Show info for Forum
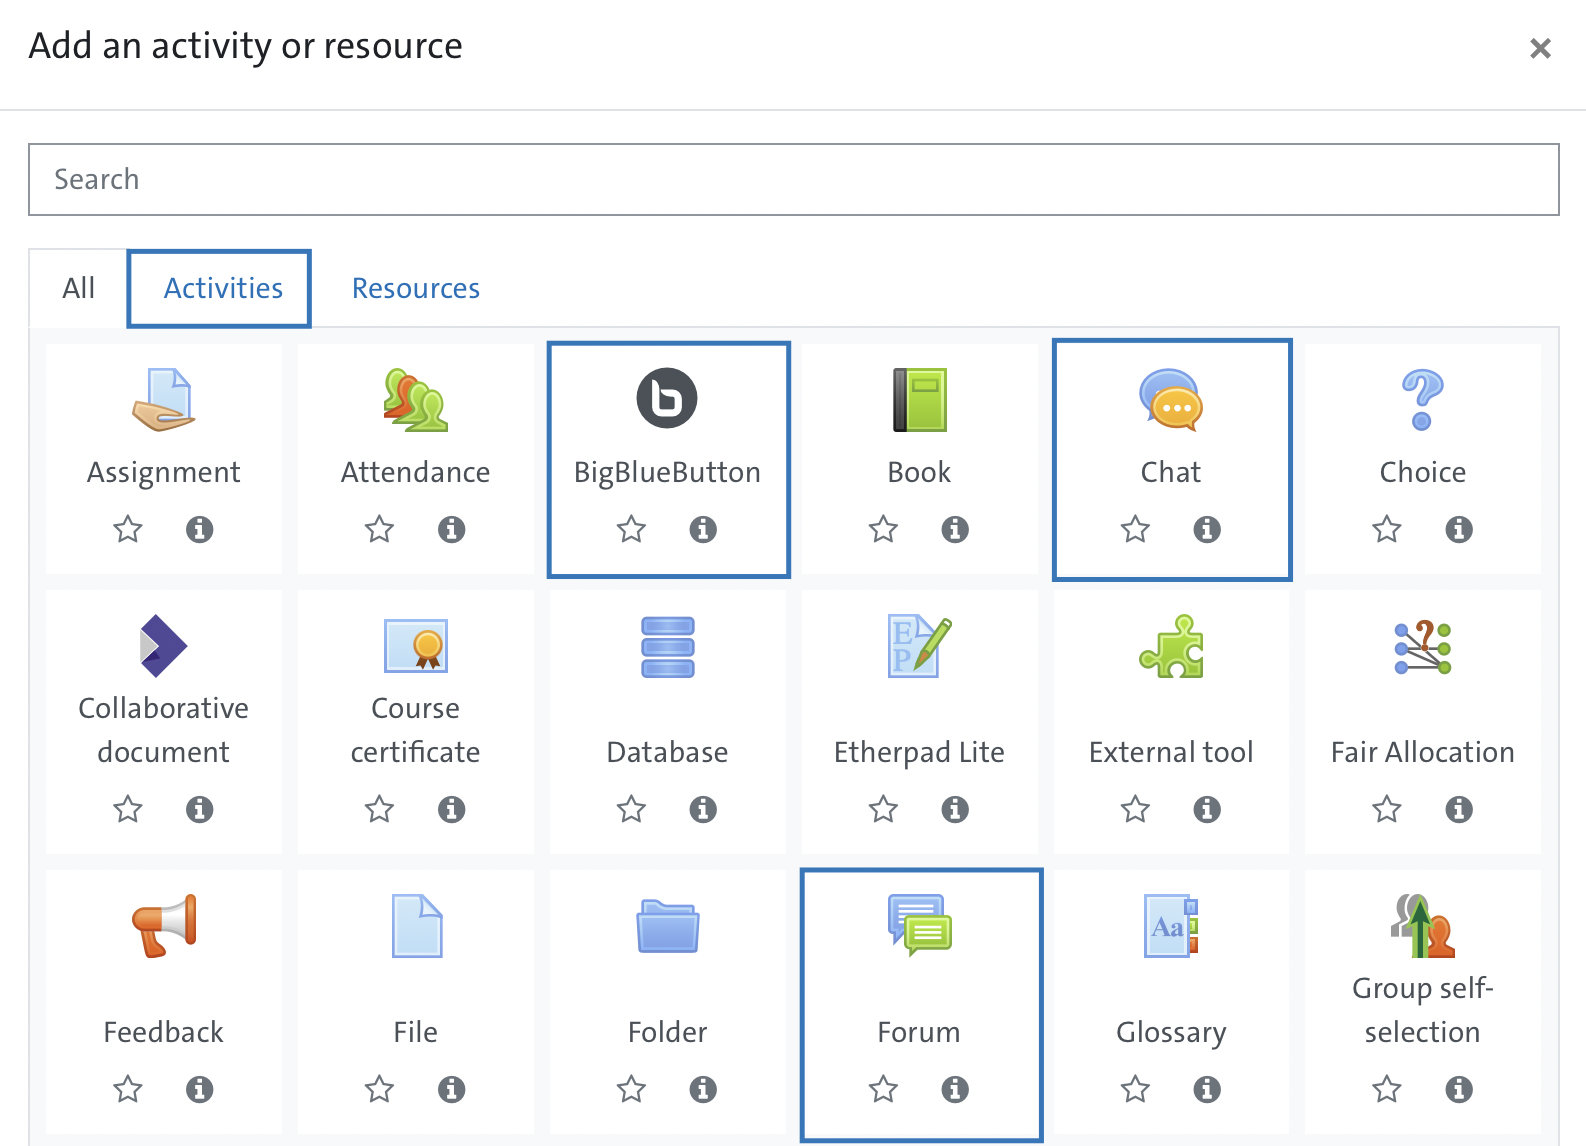This screenshot has width=1586, height=1146. click(955, 1089)
